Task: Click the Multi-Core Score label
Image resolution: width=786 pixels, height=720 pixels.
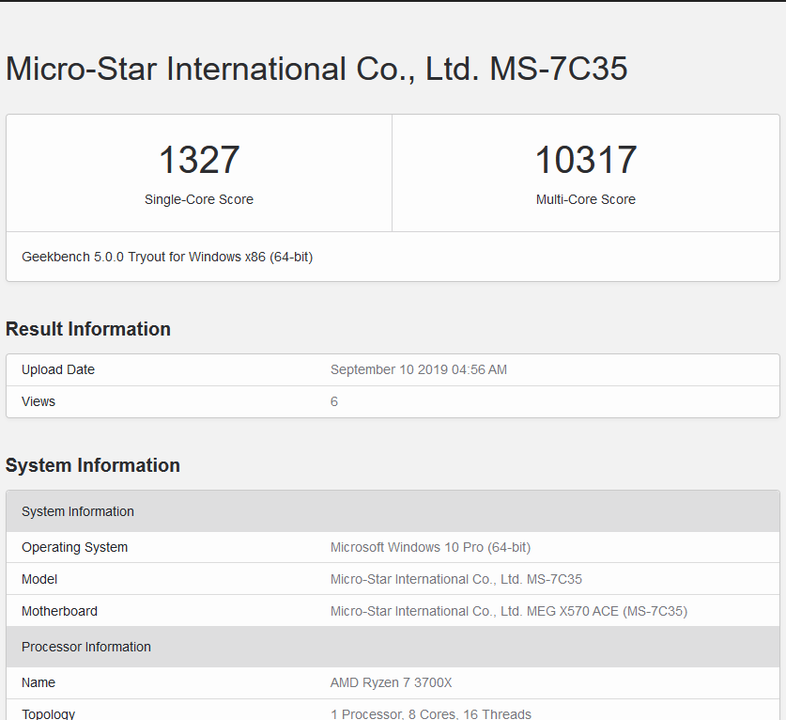Action: point(585,200)
